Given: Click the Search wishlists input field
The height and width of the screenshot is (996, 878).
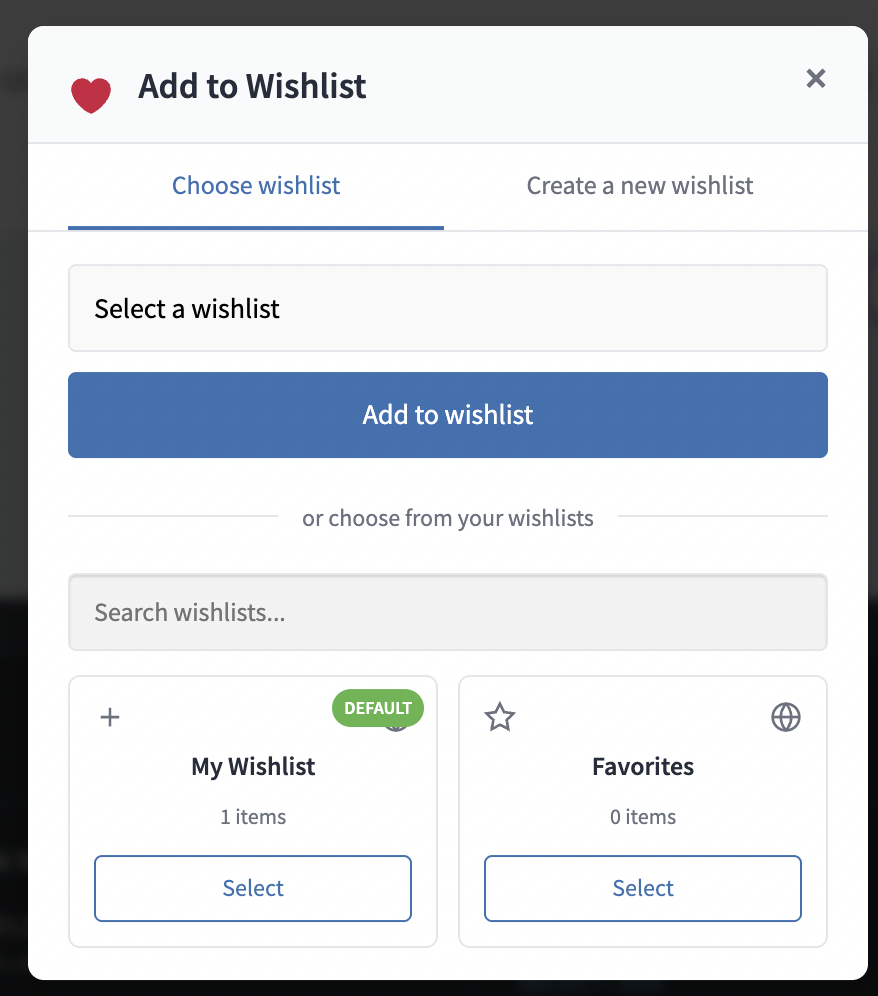Looking at the screenshot, I should pyautogui.click(x=448, y=612).
